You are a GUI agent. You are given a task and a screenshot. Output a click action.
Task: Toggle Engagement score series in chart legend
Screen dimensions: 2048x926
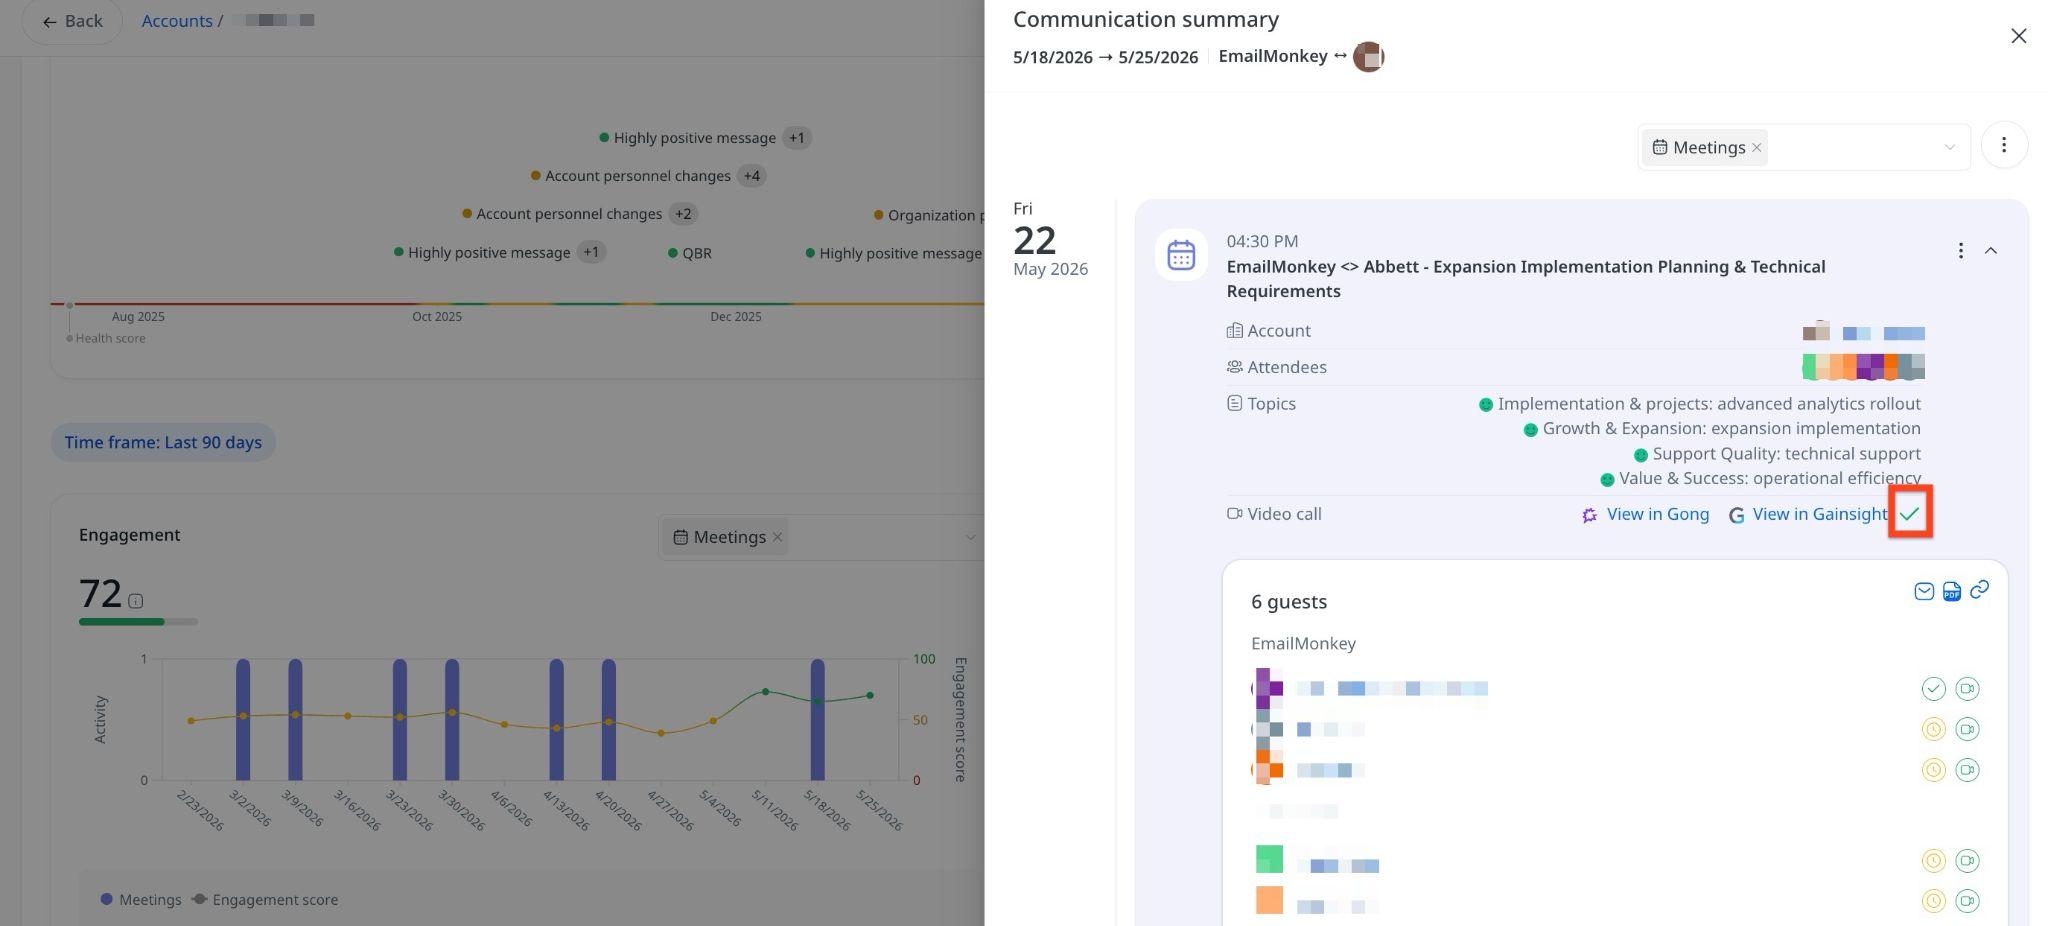265,899
